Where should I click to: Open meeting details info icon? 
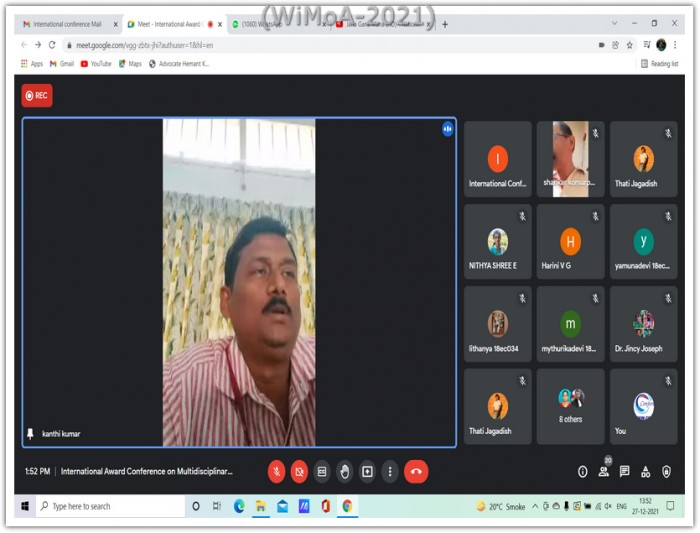[x=583, y=472]
